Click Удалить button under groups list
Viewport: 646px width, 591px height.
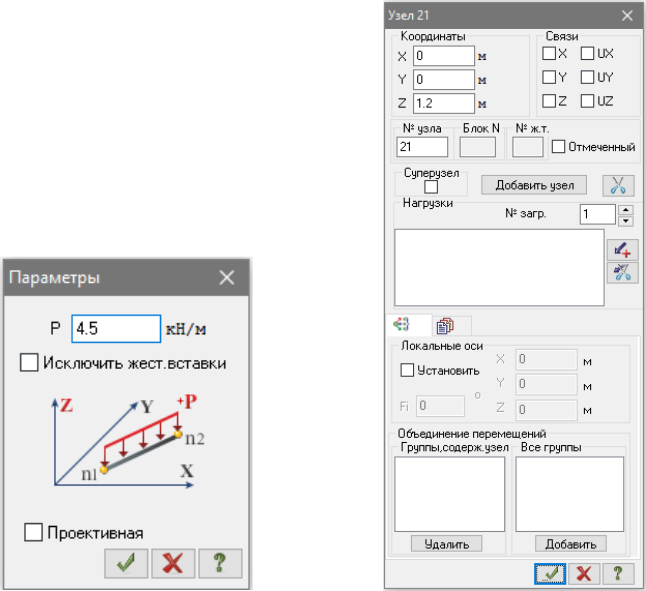pyautogui.click(x=445, y=544)
